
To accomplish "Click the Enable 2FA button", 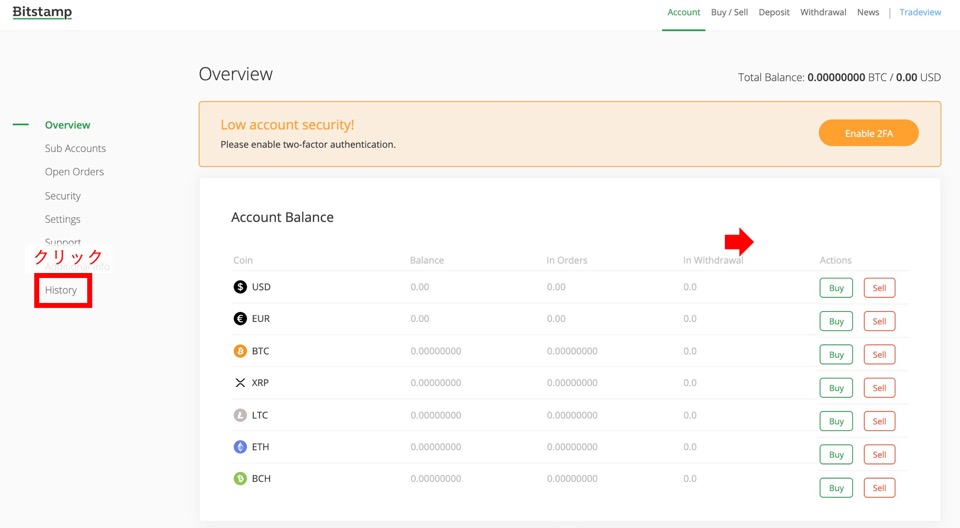I will (868, 133).
